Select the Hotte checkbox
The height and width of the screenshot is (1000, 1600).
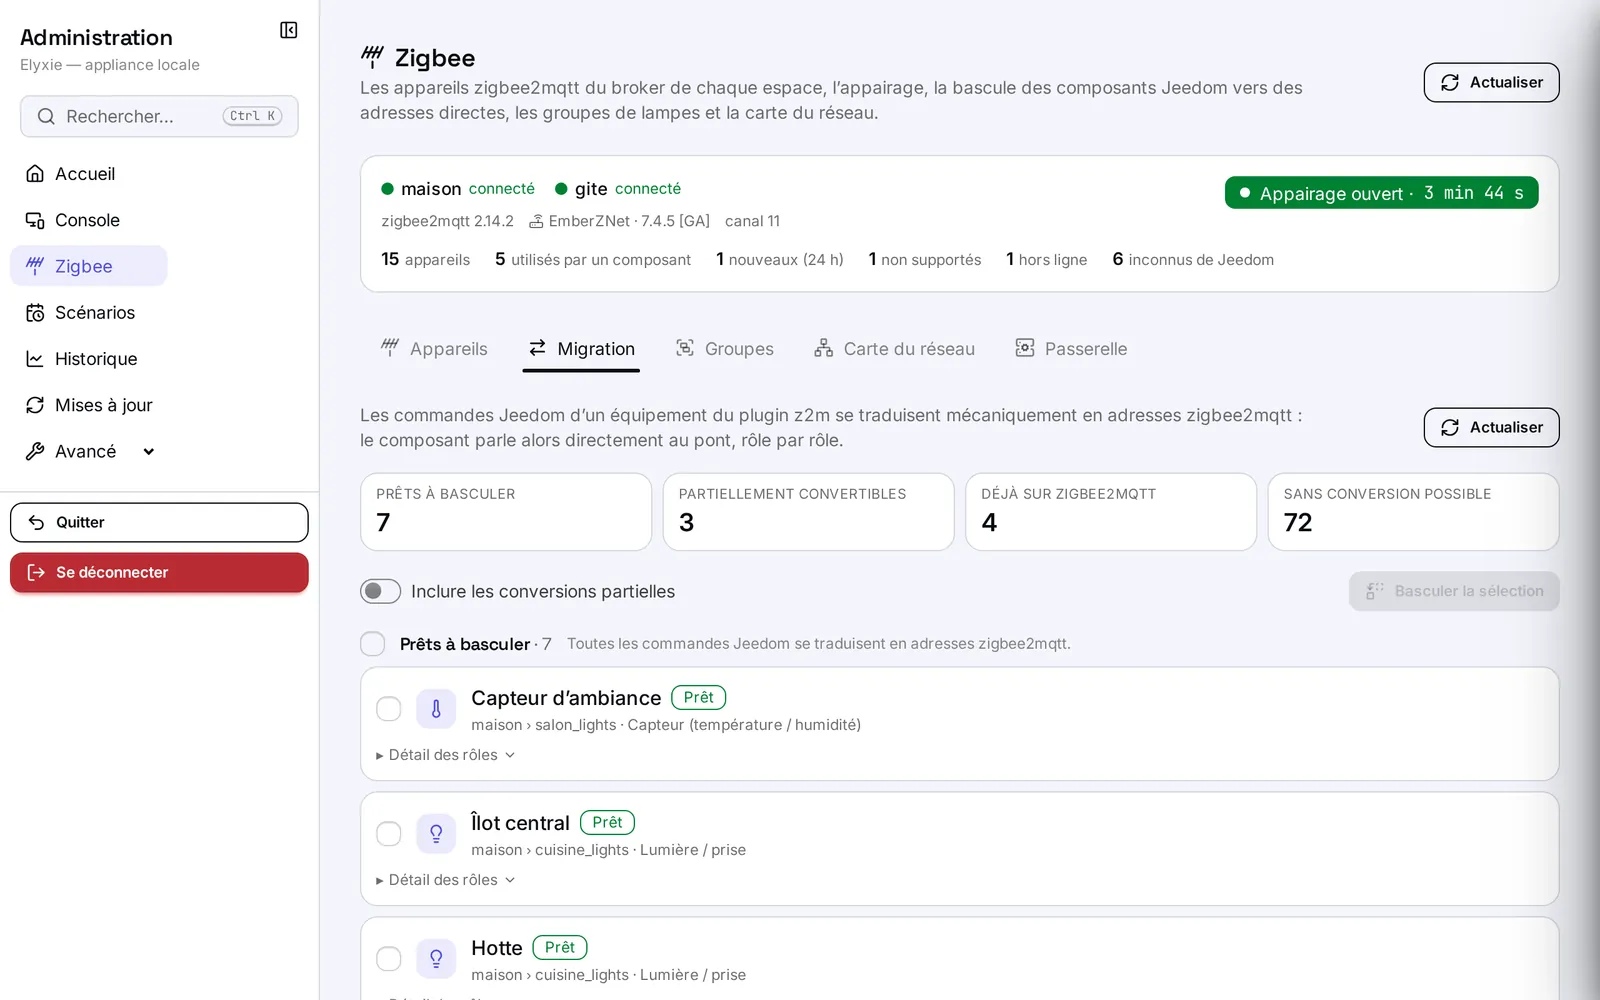click(389, 959)
